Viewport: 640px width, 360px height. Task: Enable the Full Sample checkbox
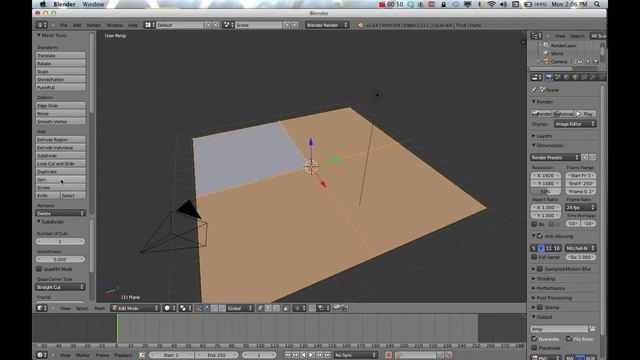pos(534,257)
